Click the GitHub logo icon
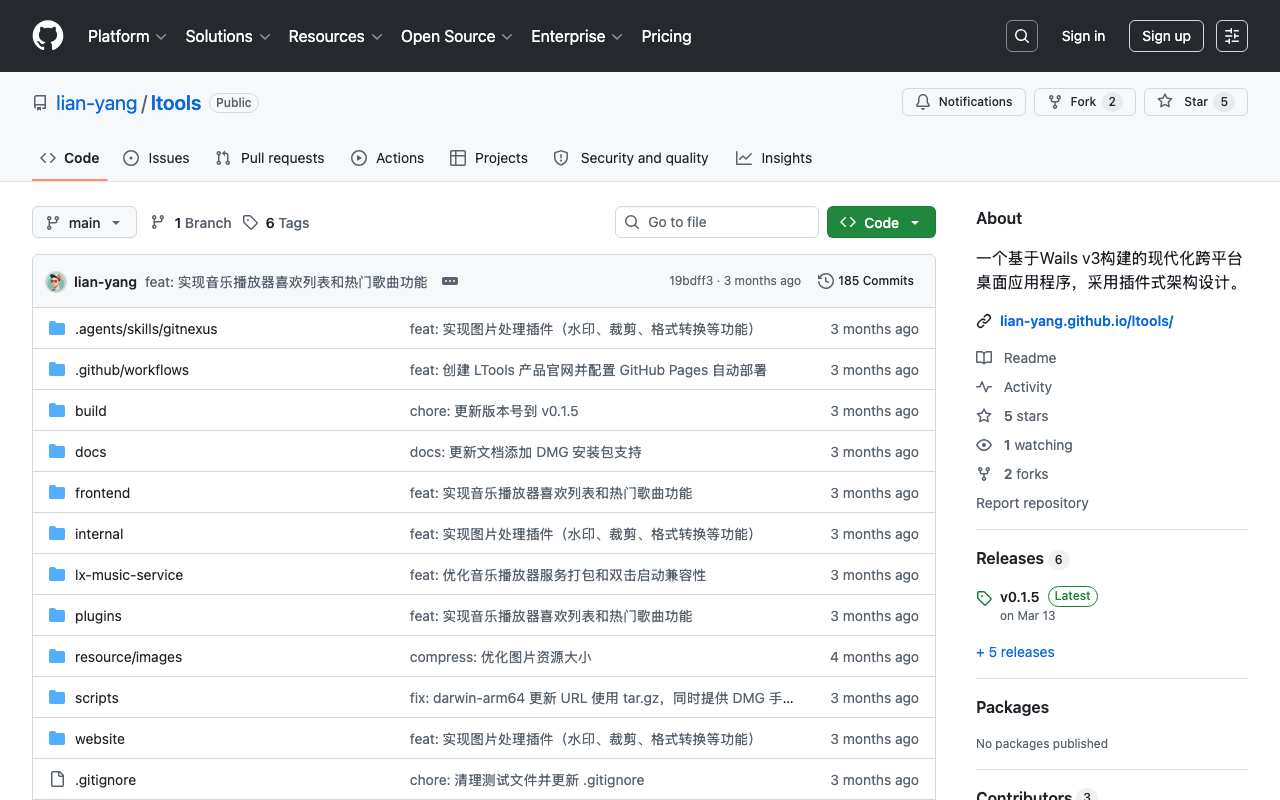Image resolution: width=1280 pixels, height=800 pixels. click(x=48, y=36)
